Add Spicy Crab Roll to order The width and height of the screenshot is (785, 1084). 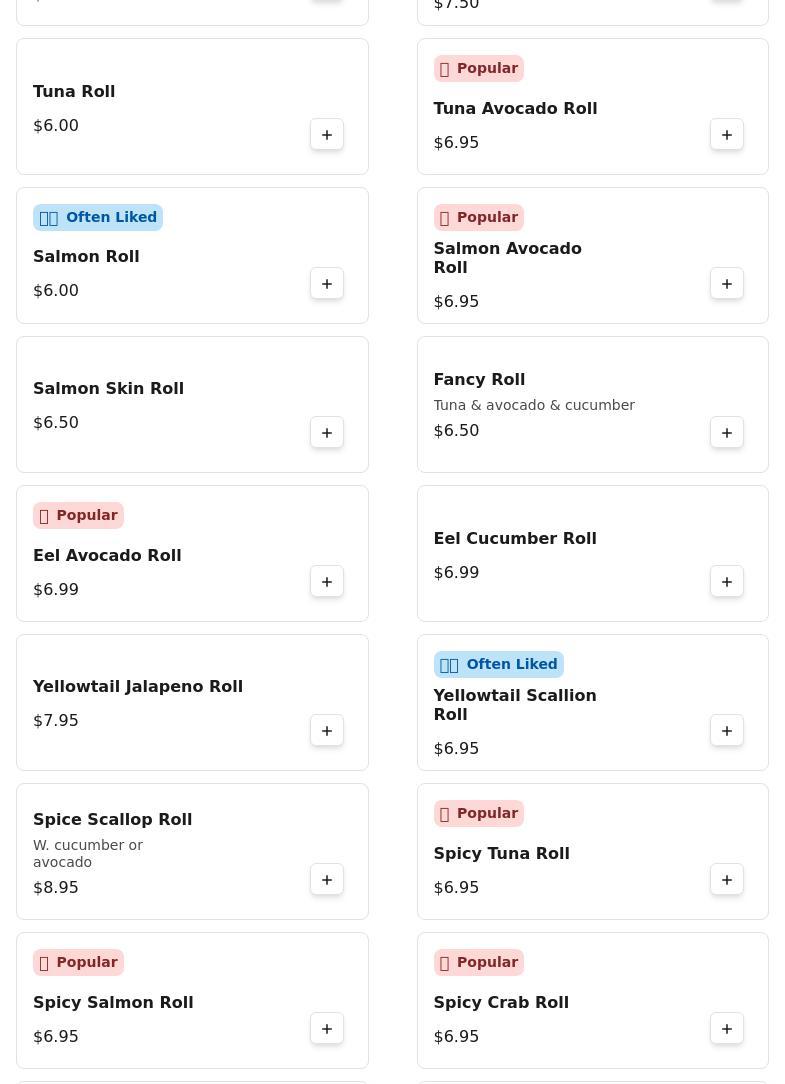tap(727, 1029)
